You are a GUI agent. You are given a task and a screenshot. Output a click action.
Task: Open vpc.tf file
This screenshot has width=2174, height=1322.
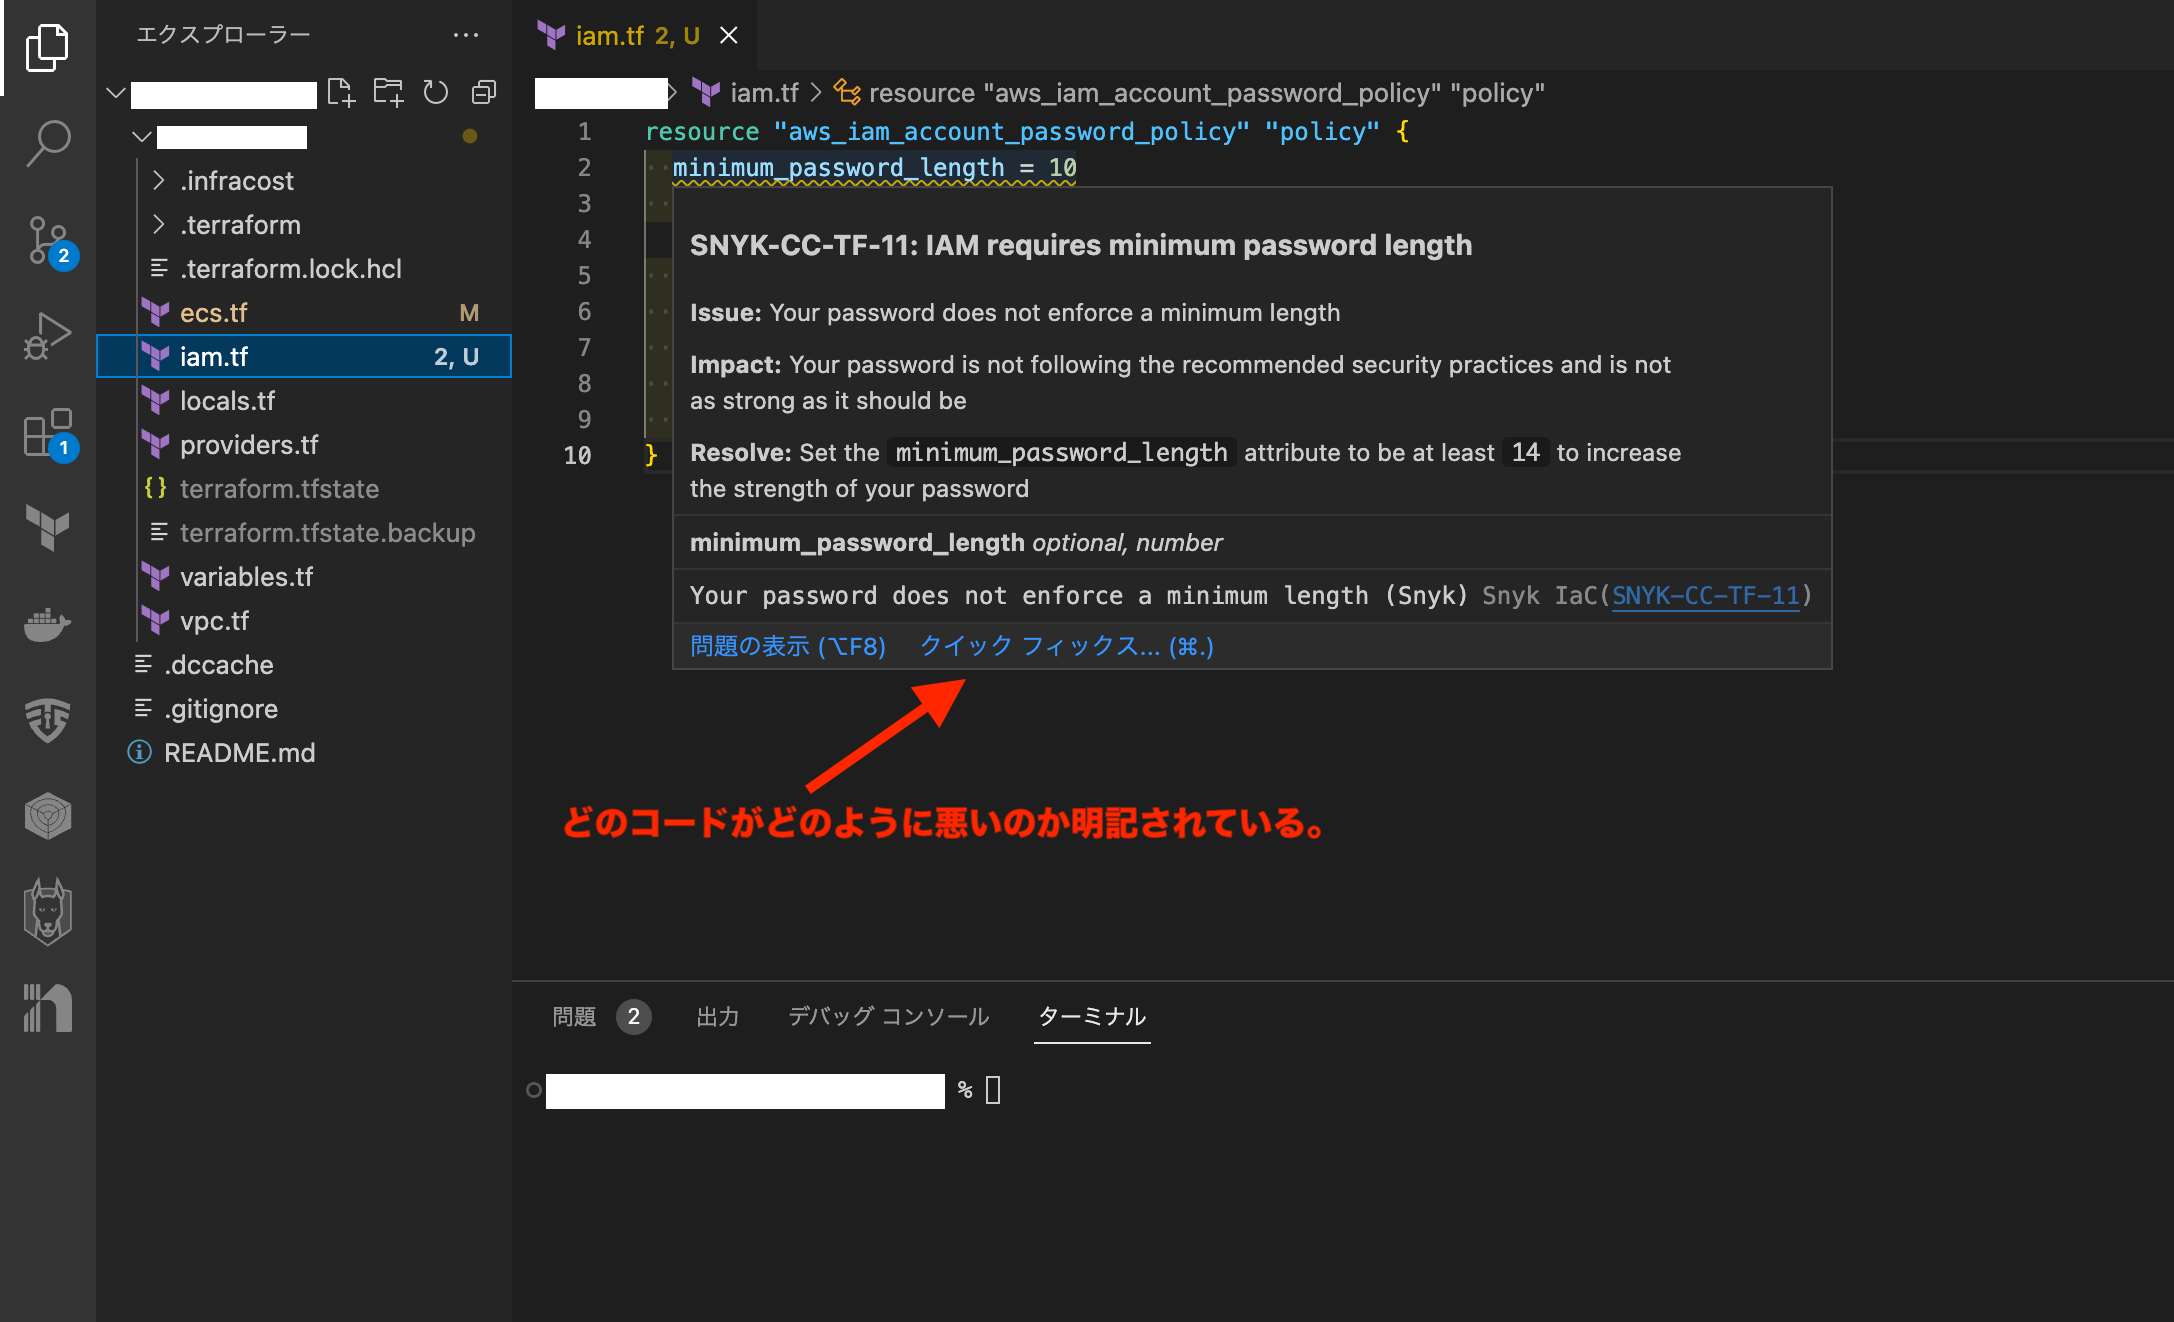304,620
